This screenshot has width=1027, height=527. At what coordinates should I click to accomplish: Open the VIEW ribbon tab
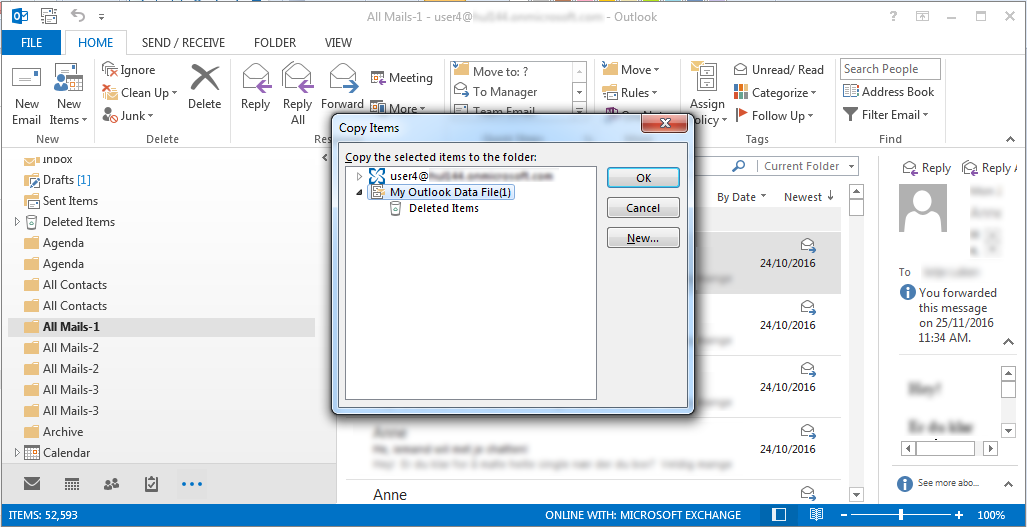pos(338,43)
